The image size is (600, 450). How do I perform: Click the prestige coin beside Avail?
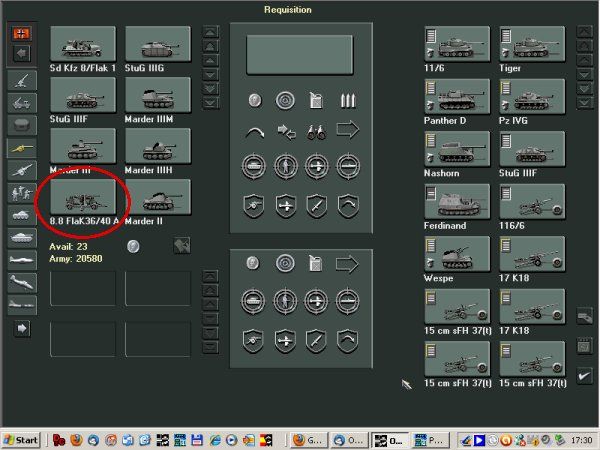pos(133,246)
